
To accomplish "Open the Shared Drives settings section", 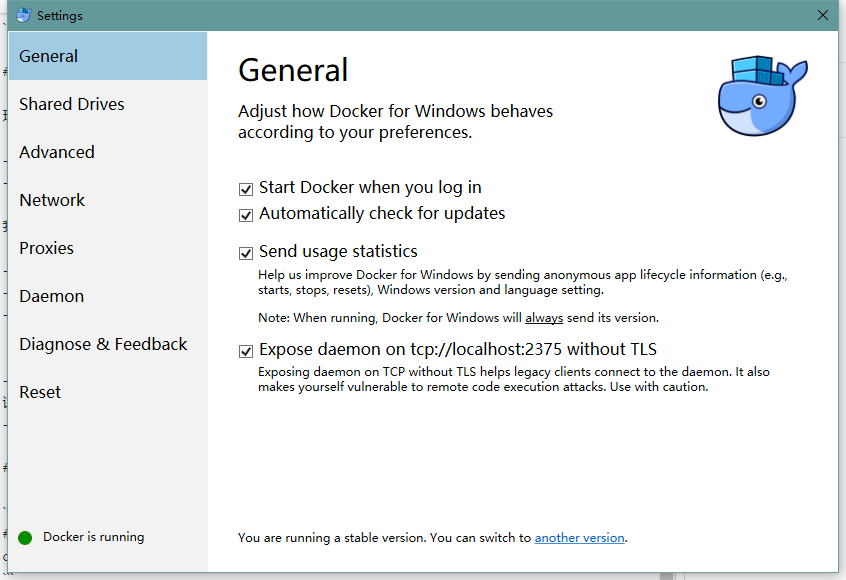I will point(72,104).
